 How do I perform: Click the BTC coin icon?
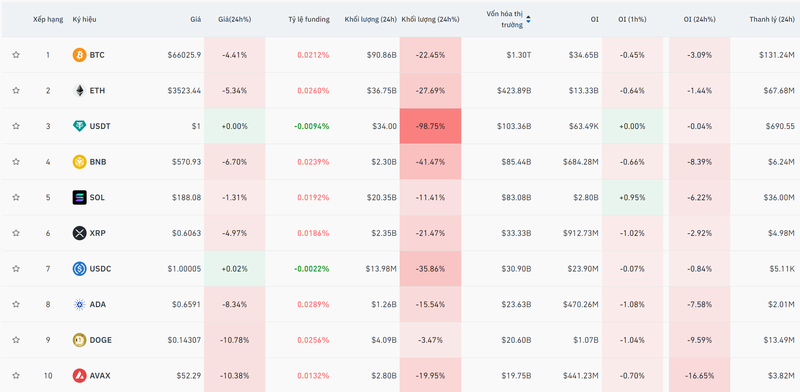tap(79, 55)
